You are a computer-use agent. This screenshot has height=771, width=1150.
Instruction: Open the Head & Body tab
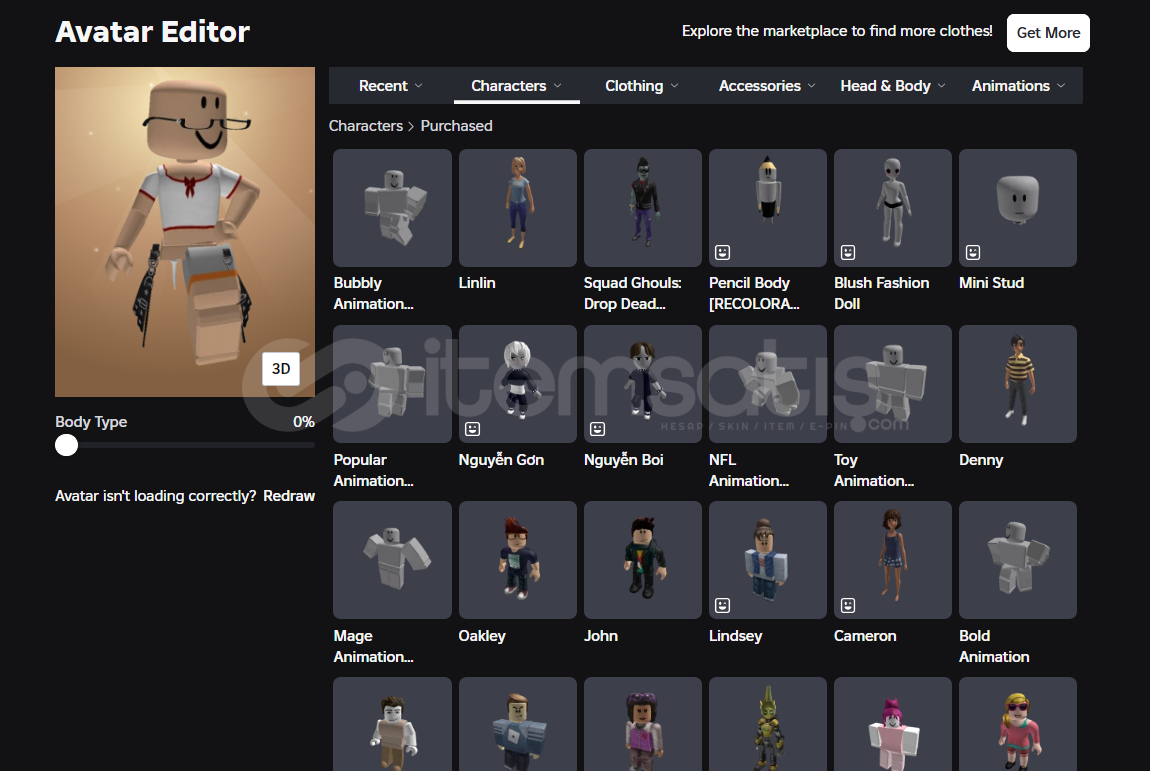892,86
